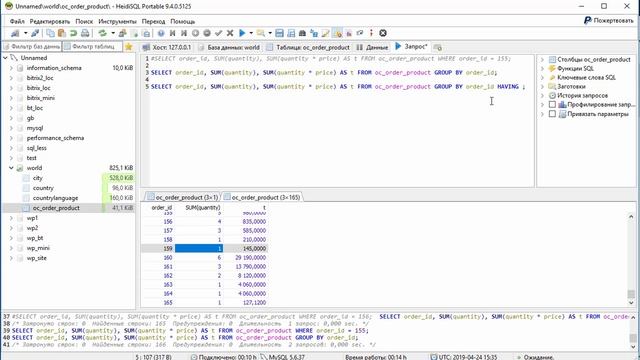Click the save floppy disk toolbar icon
This screenshot has height=360, width=640.
pyautogui.click(x=279, y=33)
